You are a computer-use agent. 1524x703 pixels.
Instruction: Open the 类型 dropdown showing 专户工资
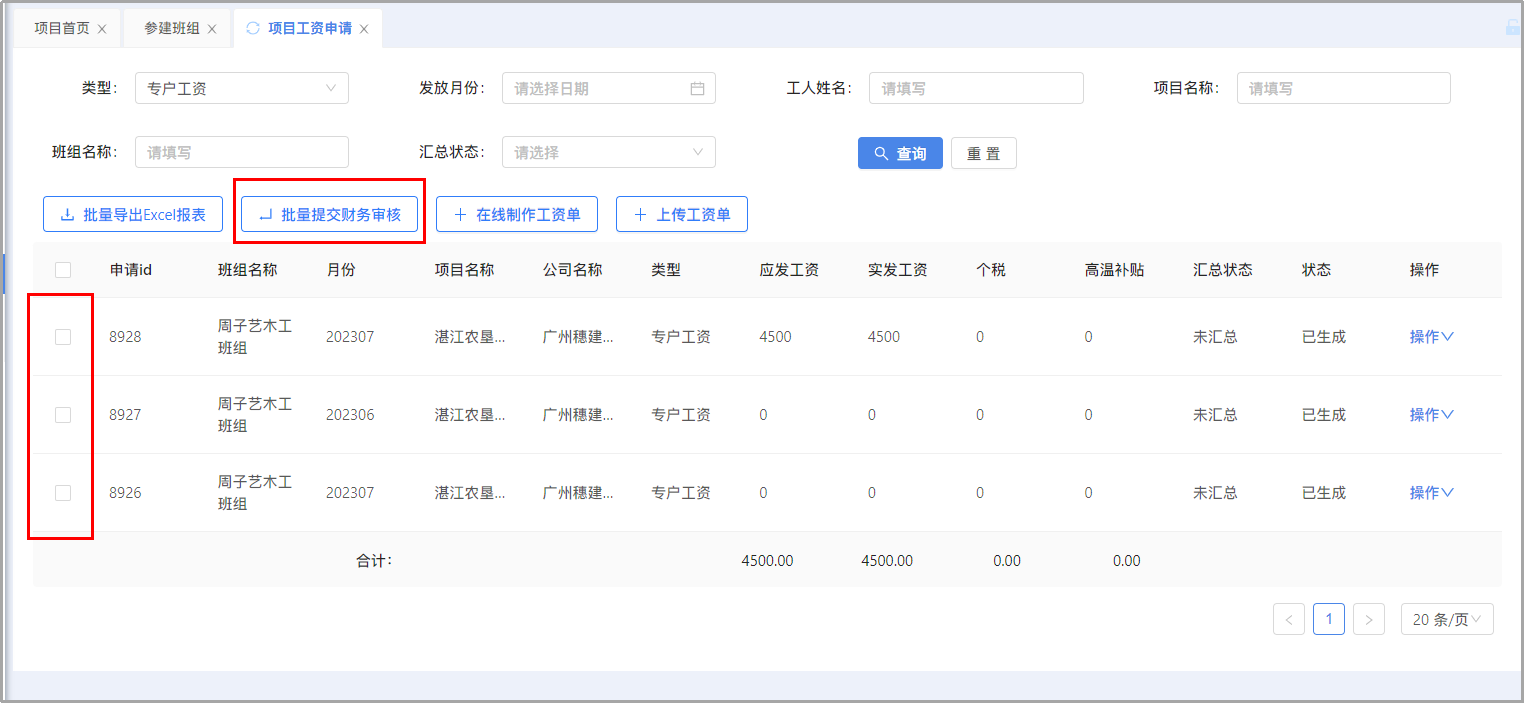[241, 88]
